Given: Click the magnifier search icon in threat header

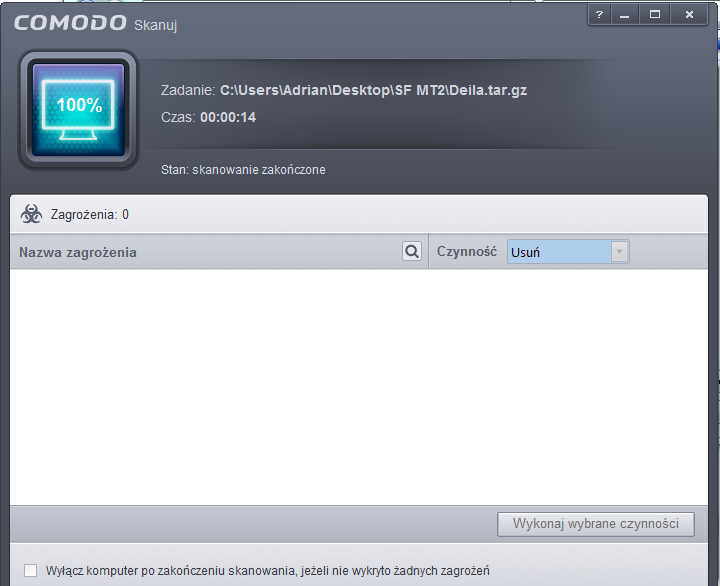Looking at the screenshot, I should pyautogui.click(x=412, y=251).
